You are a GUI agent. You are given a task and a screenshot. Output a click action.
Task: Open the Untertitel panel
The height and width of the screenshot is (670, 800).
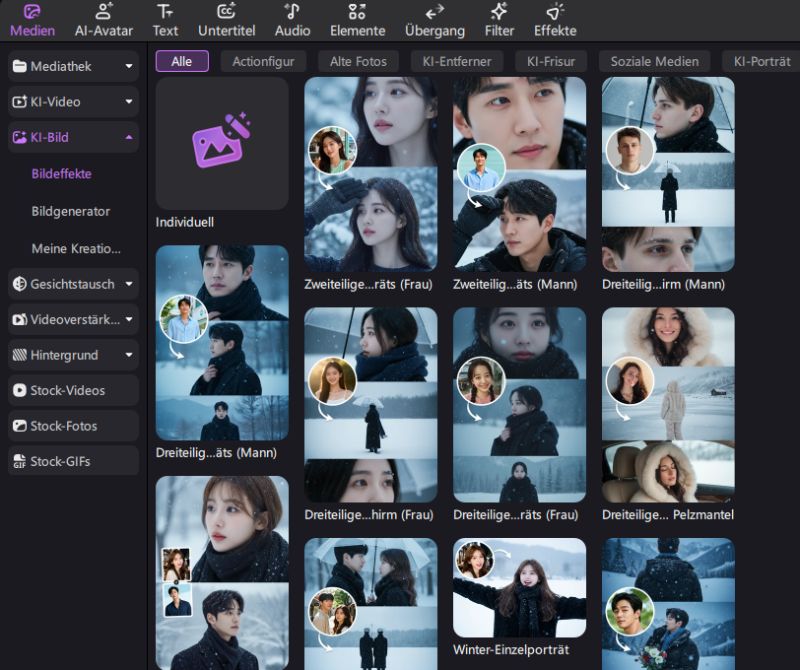(226, 13)
